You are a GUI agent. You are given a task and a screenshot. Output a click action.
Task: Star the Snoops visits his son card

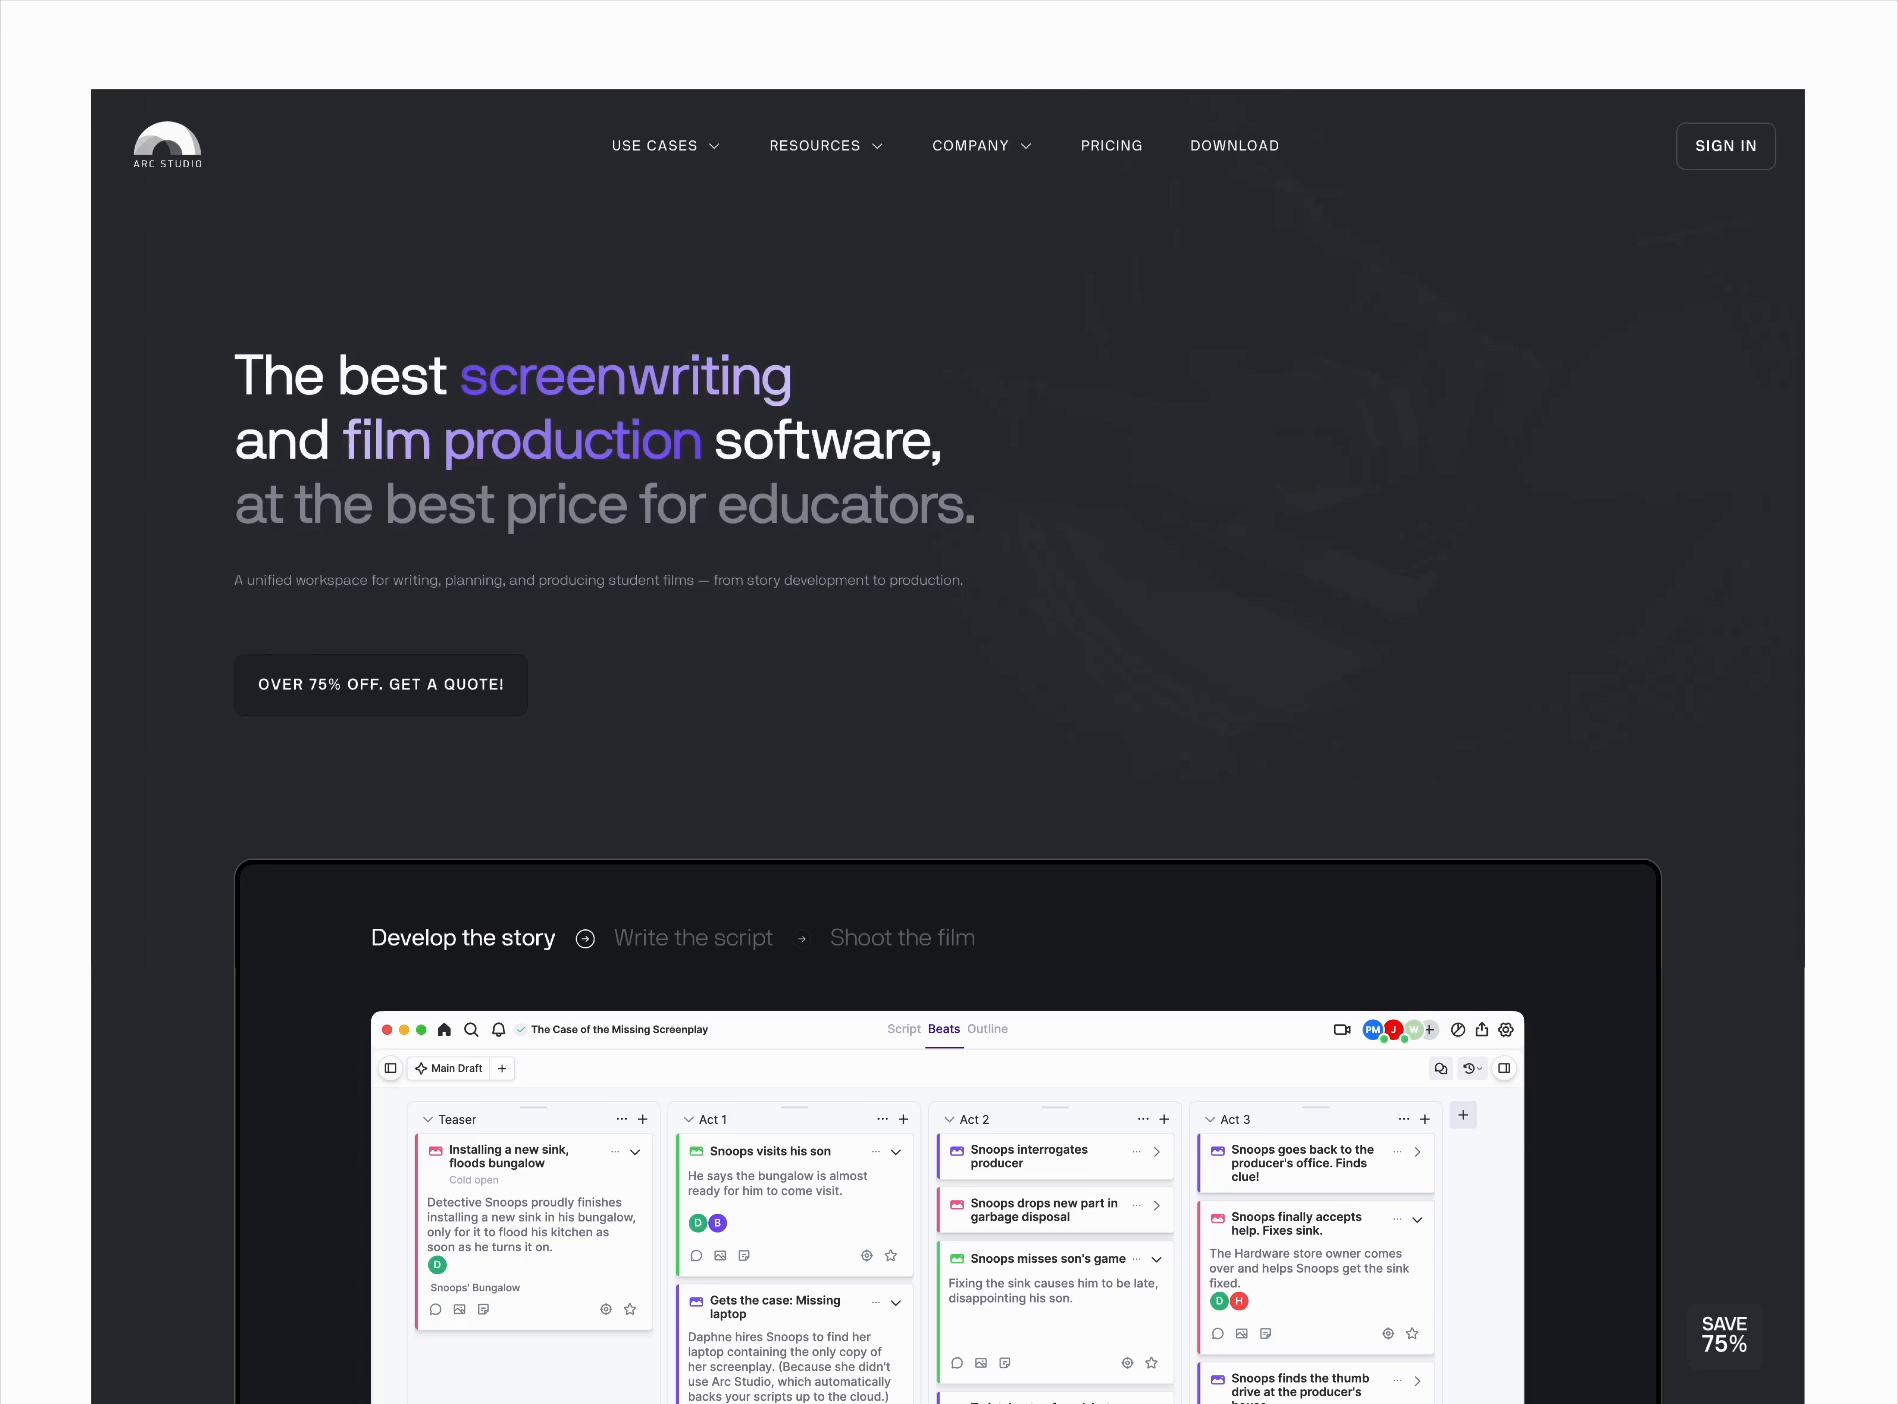click(891, 1255)
